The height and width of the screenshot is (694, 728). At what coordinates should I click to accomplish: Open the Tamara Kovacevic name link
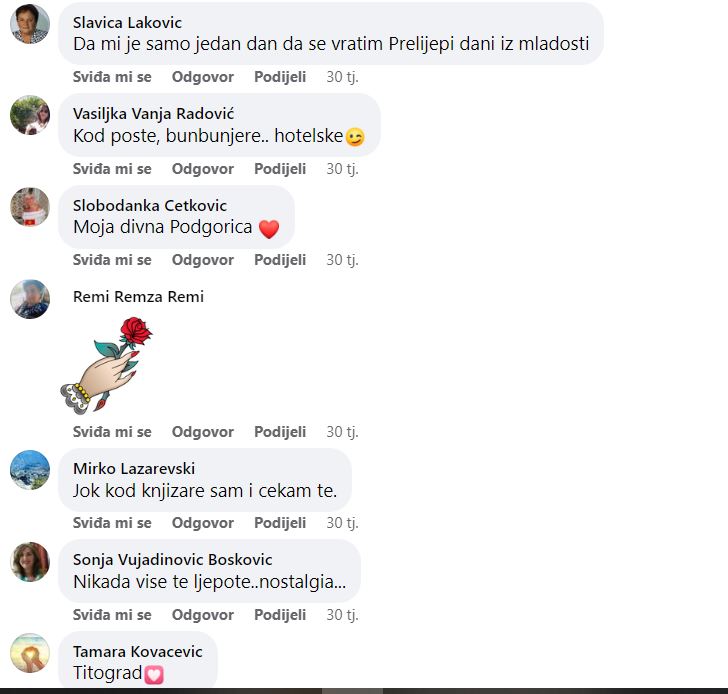click(137, 651)
